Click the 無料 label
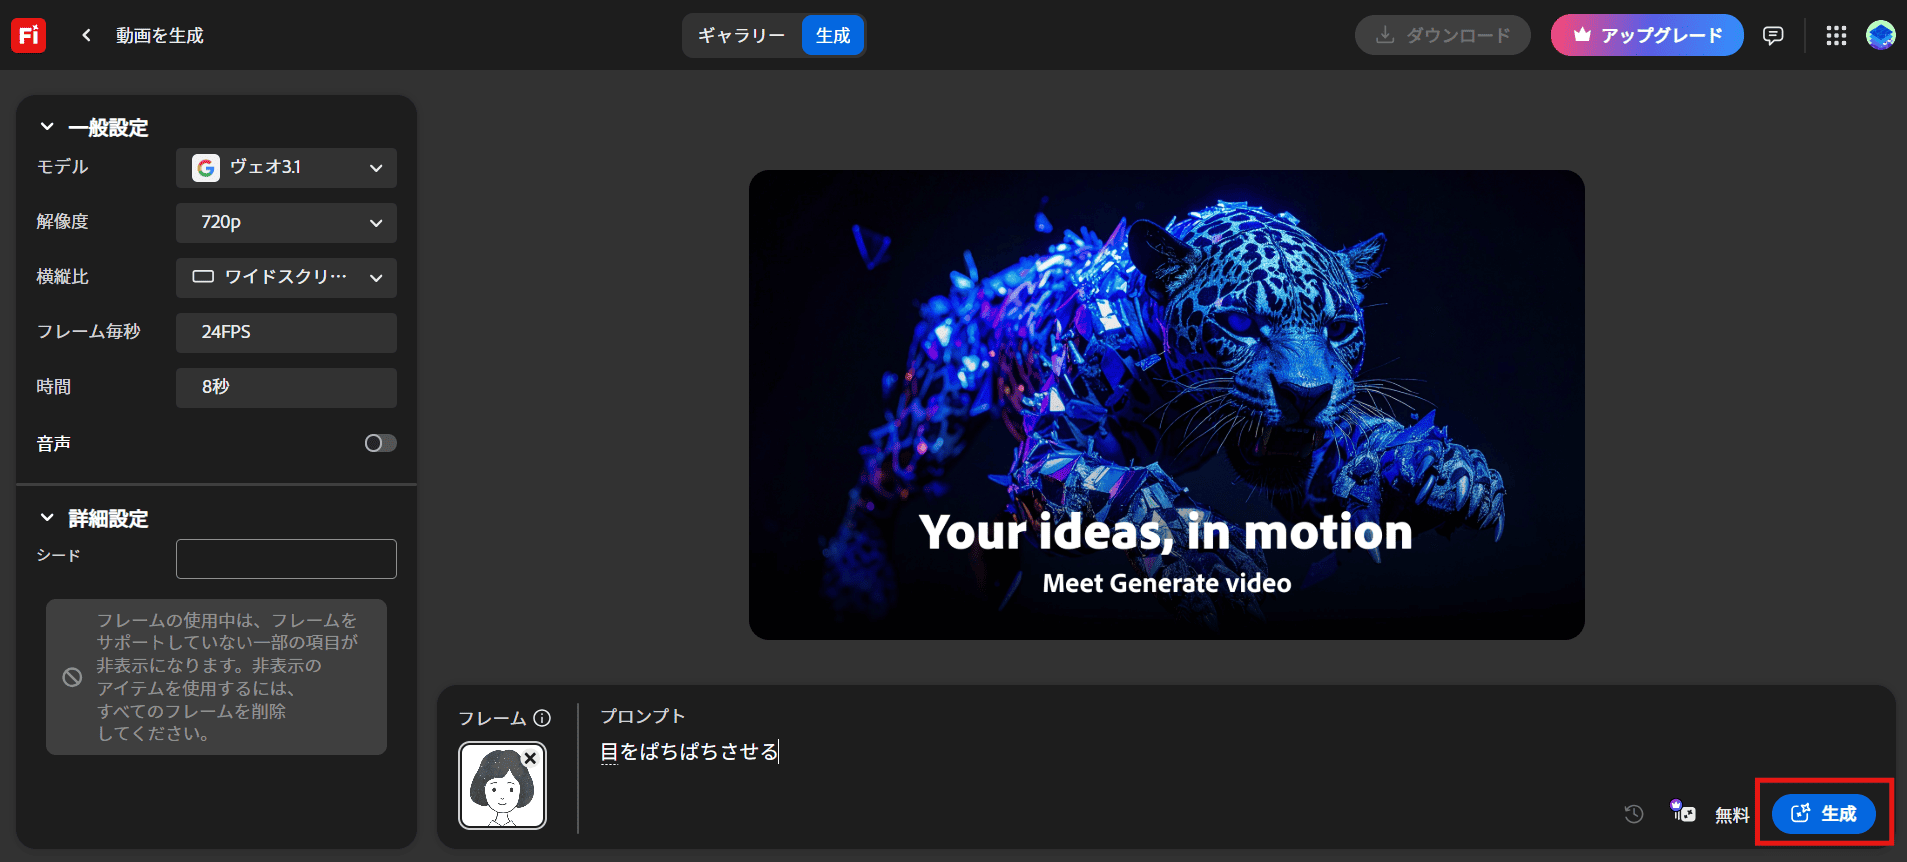1907x862 pixels. pyautogui.click(x=1732, y=815)
